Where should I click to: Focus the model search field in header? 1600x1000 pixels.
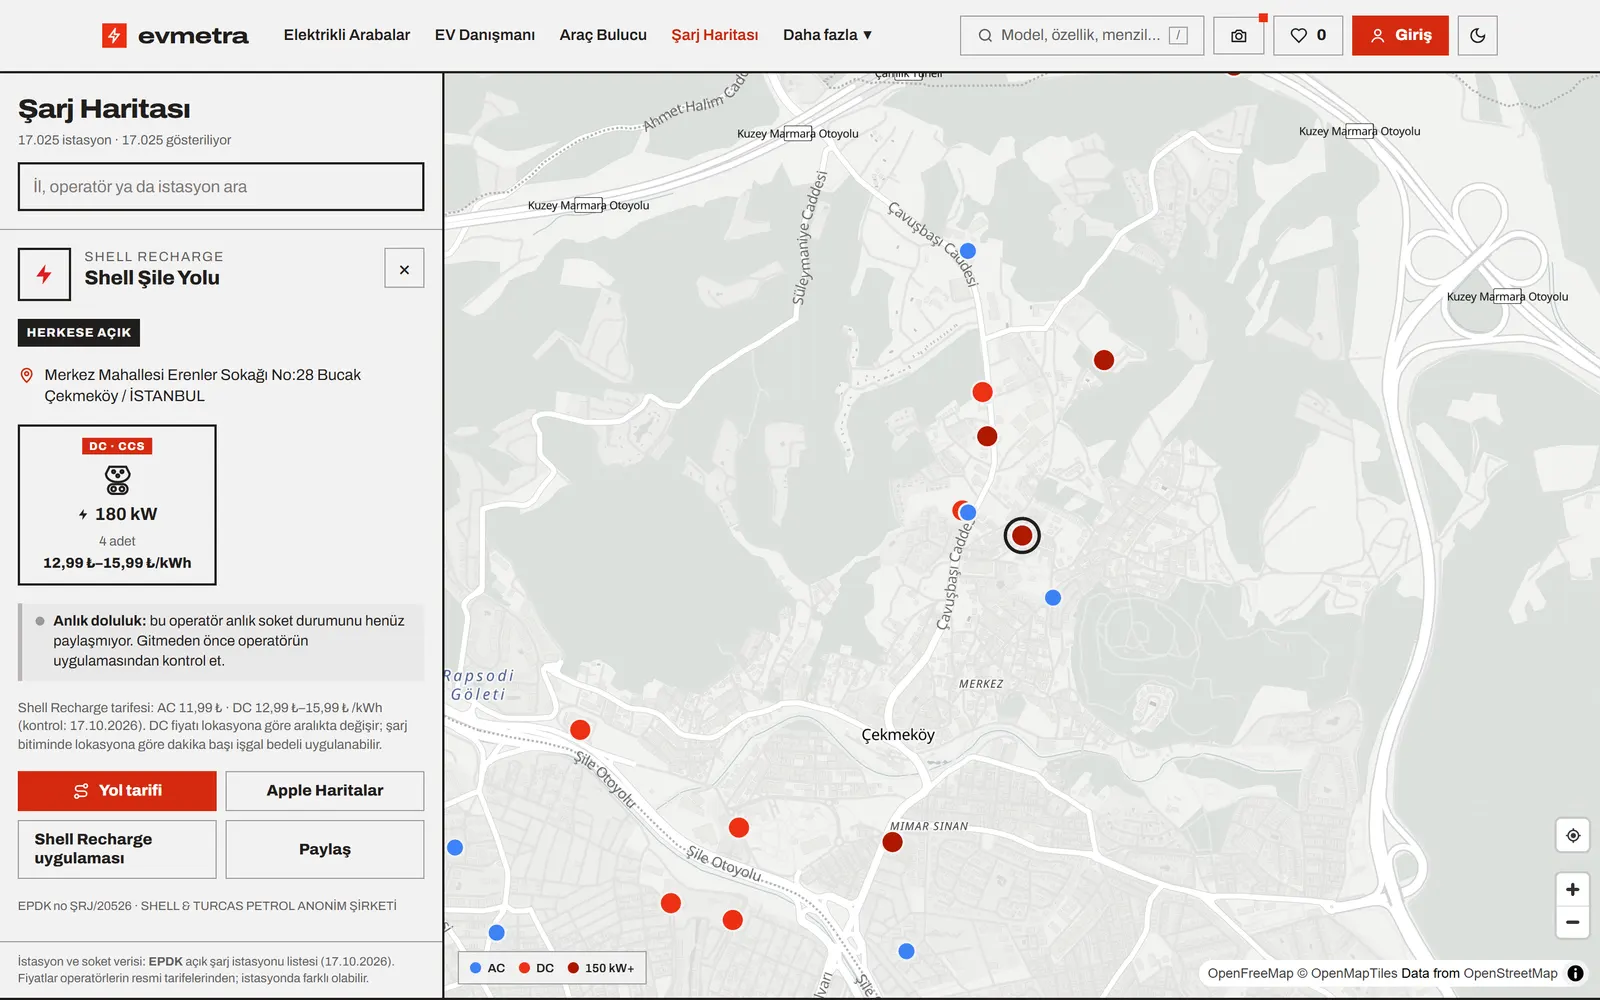pyautogui.click(x=1082, y=36)
